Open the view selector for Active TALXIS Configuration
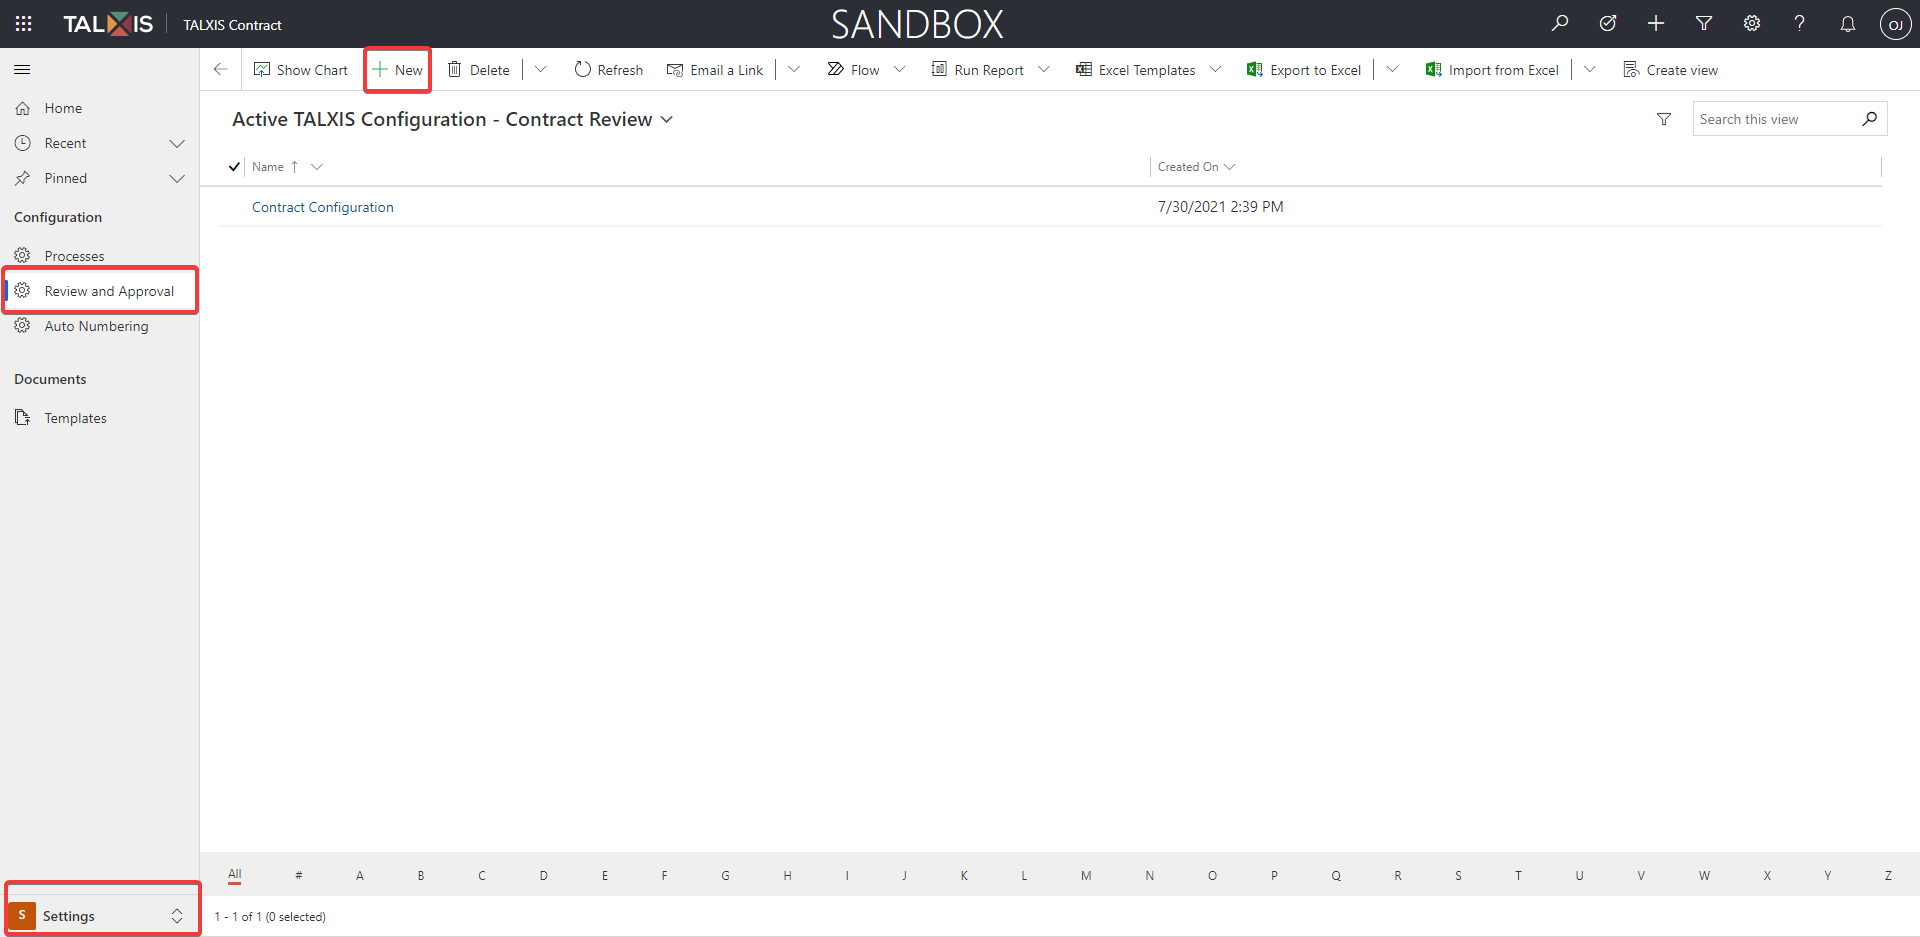This screenshot has height=937, width=1920. (x=453, y=119)
